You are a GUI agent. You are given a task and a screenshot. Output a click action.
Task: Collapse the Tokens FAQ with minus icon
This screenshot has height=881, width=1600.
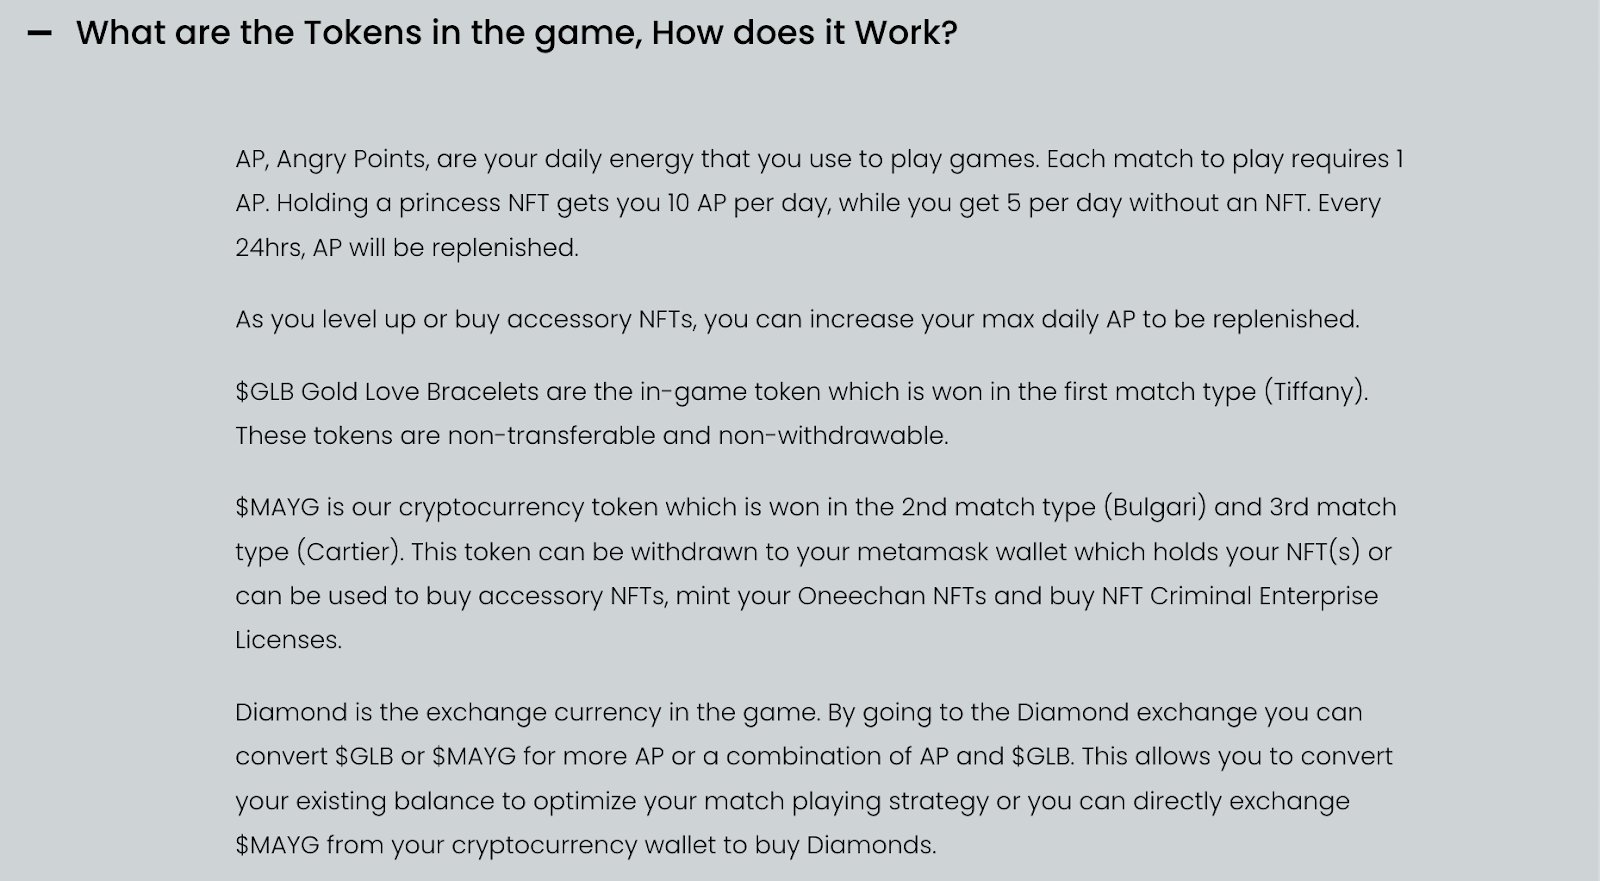click(x=39, y=33)
